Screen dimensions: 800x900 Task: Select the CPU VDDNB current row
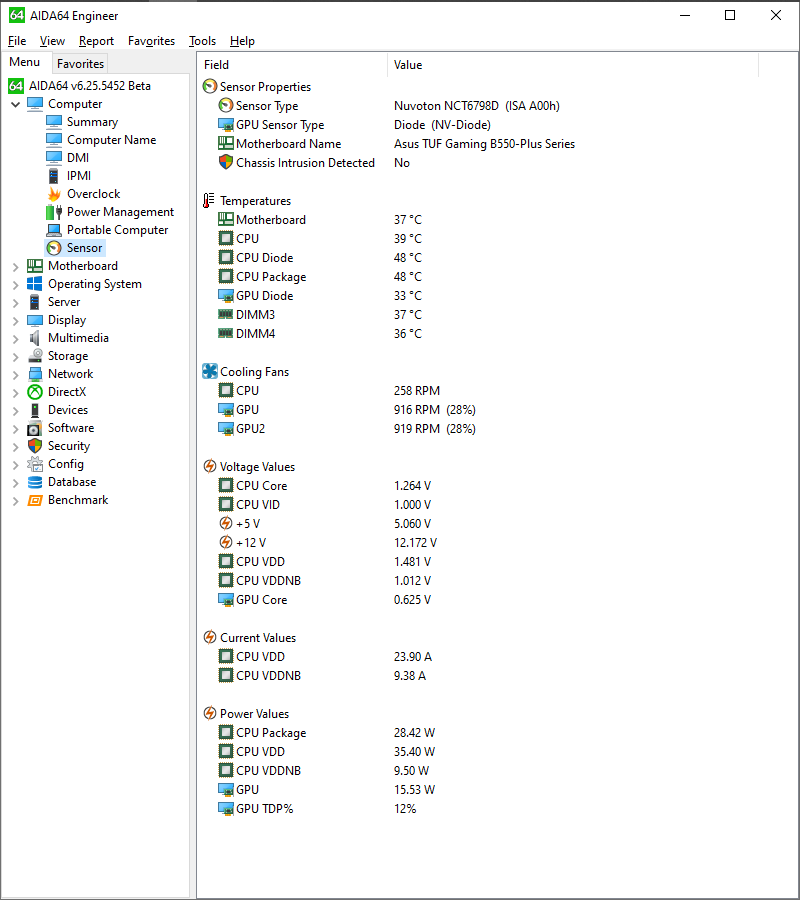point(498,676)
